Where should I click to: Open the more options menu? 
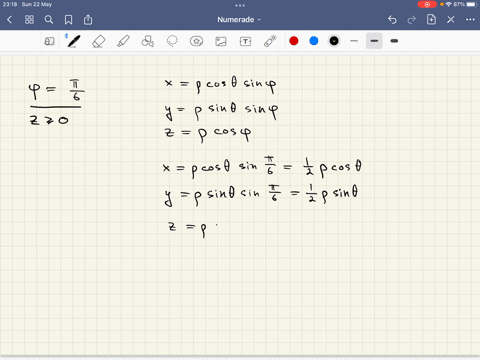pos(470,20)
